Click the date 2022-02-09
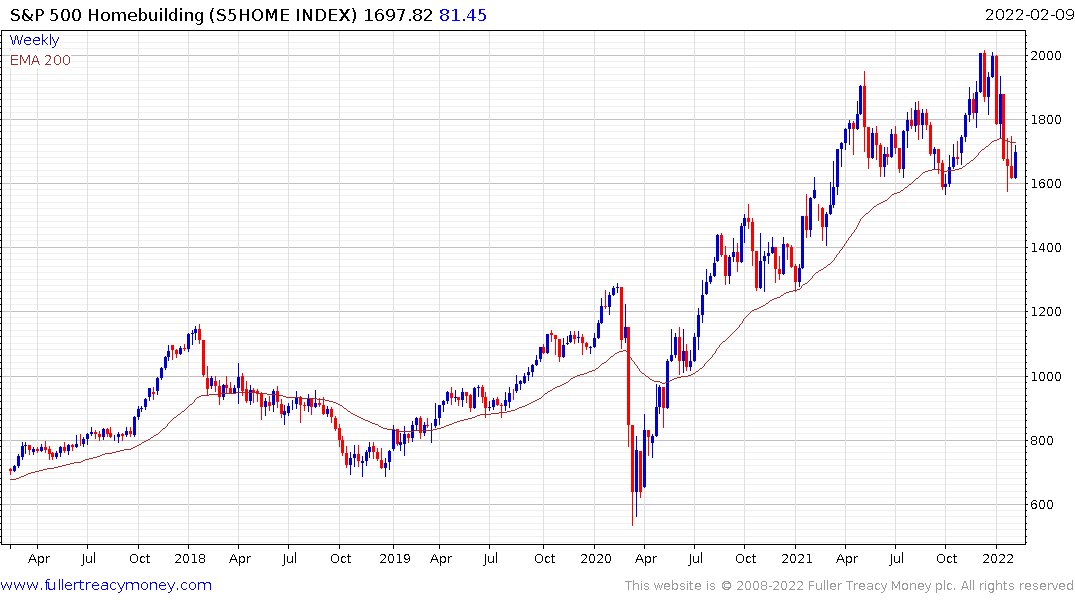 click(1029, 15)
